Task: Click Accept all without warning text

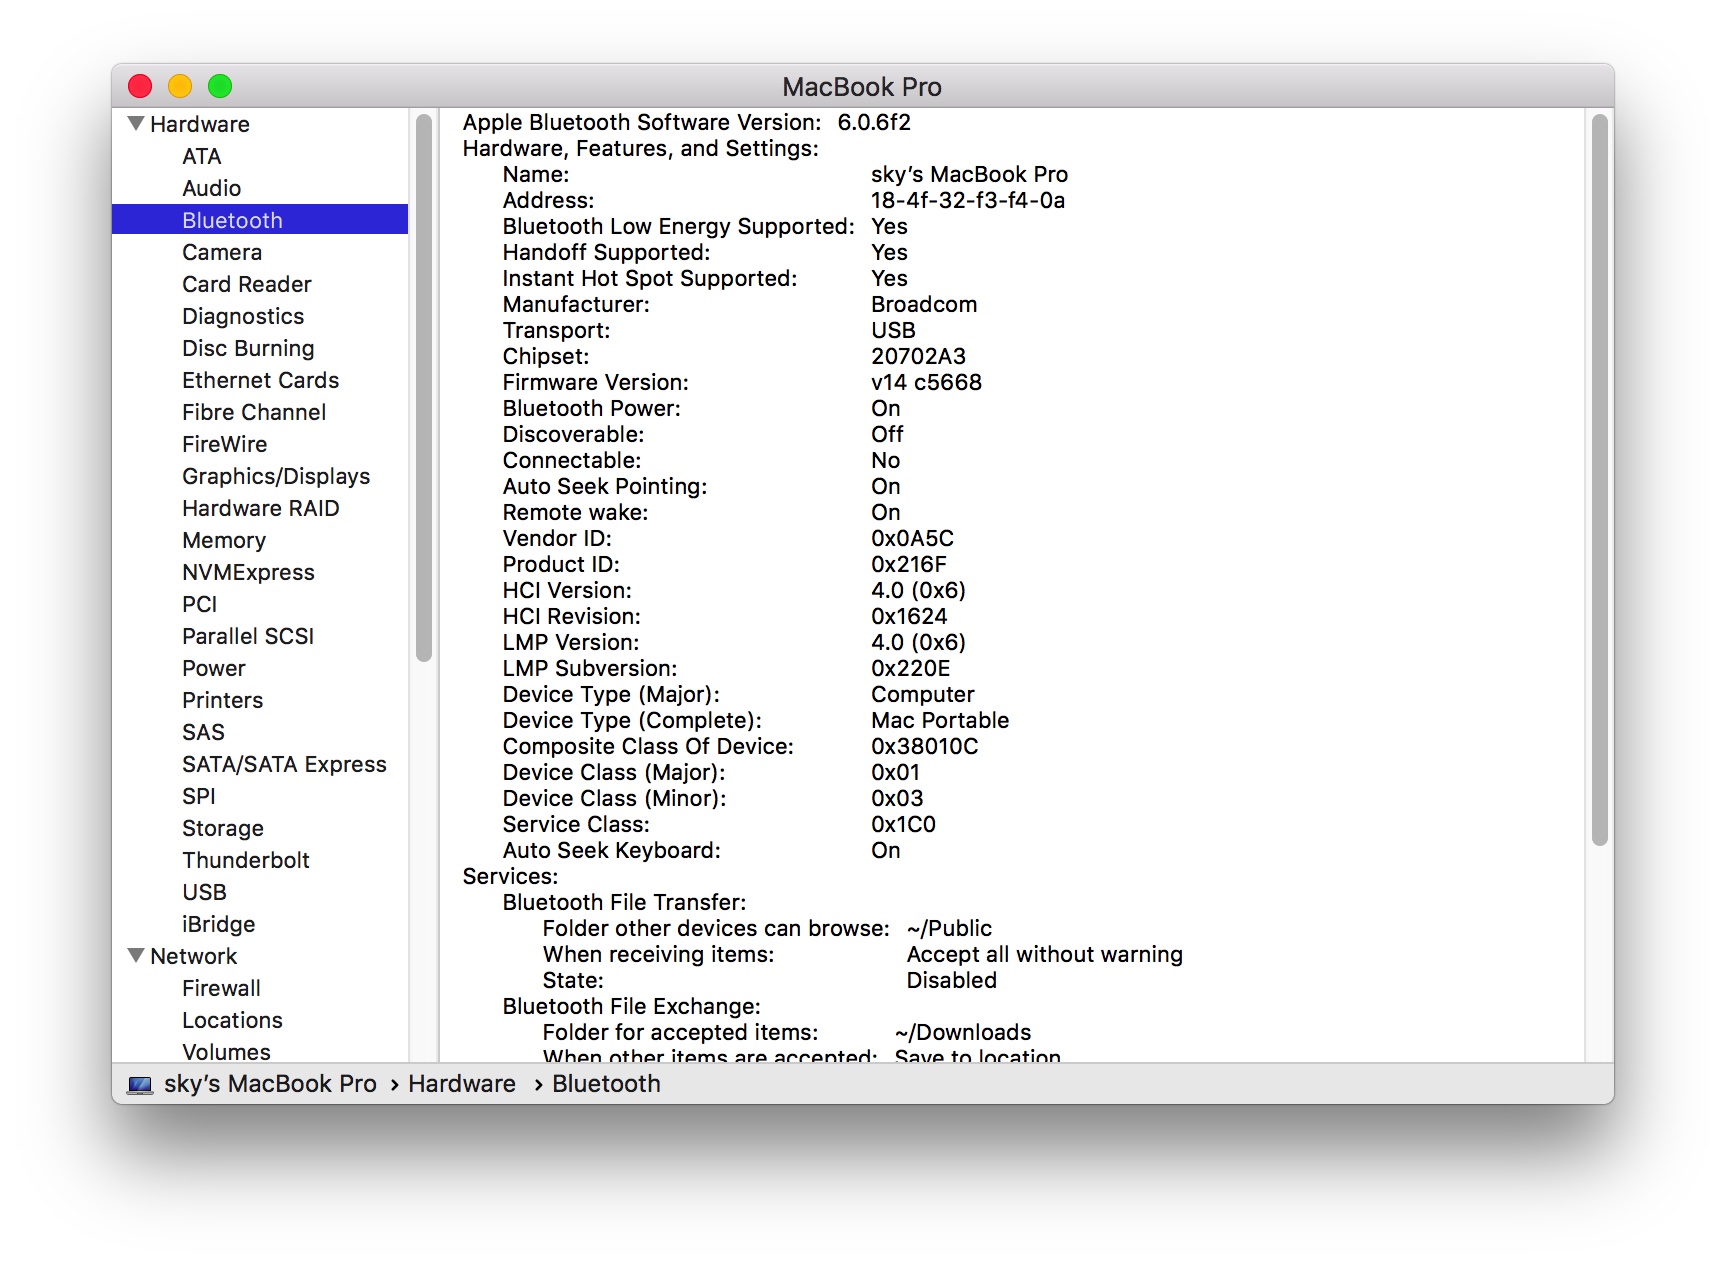Action: (x=1045, y=954)
